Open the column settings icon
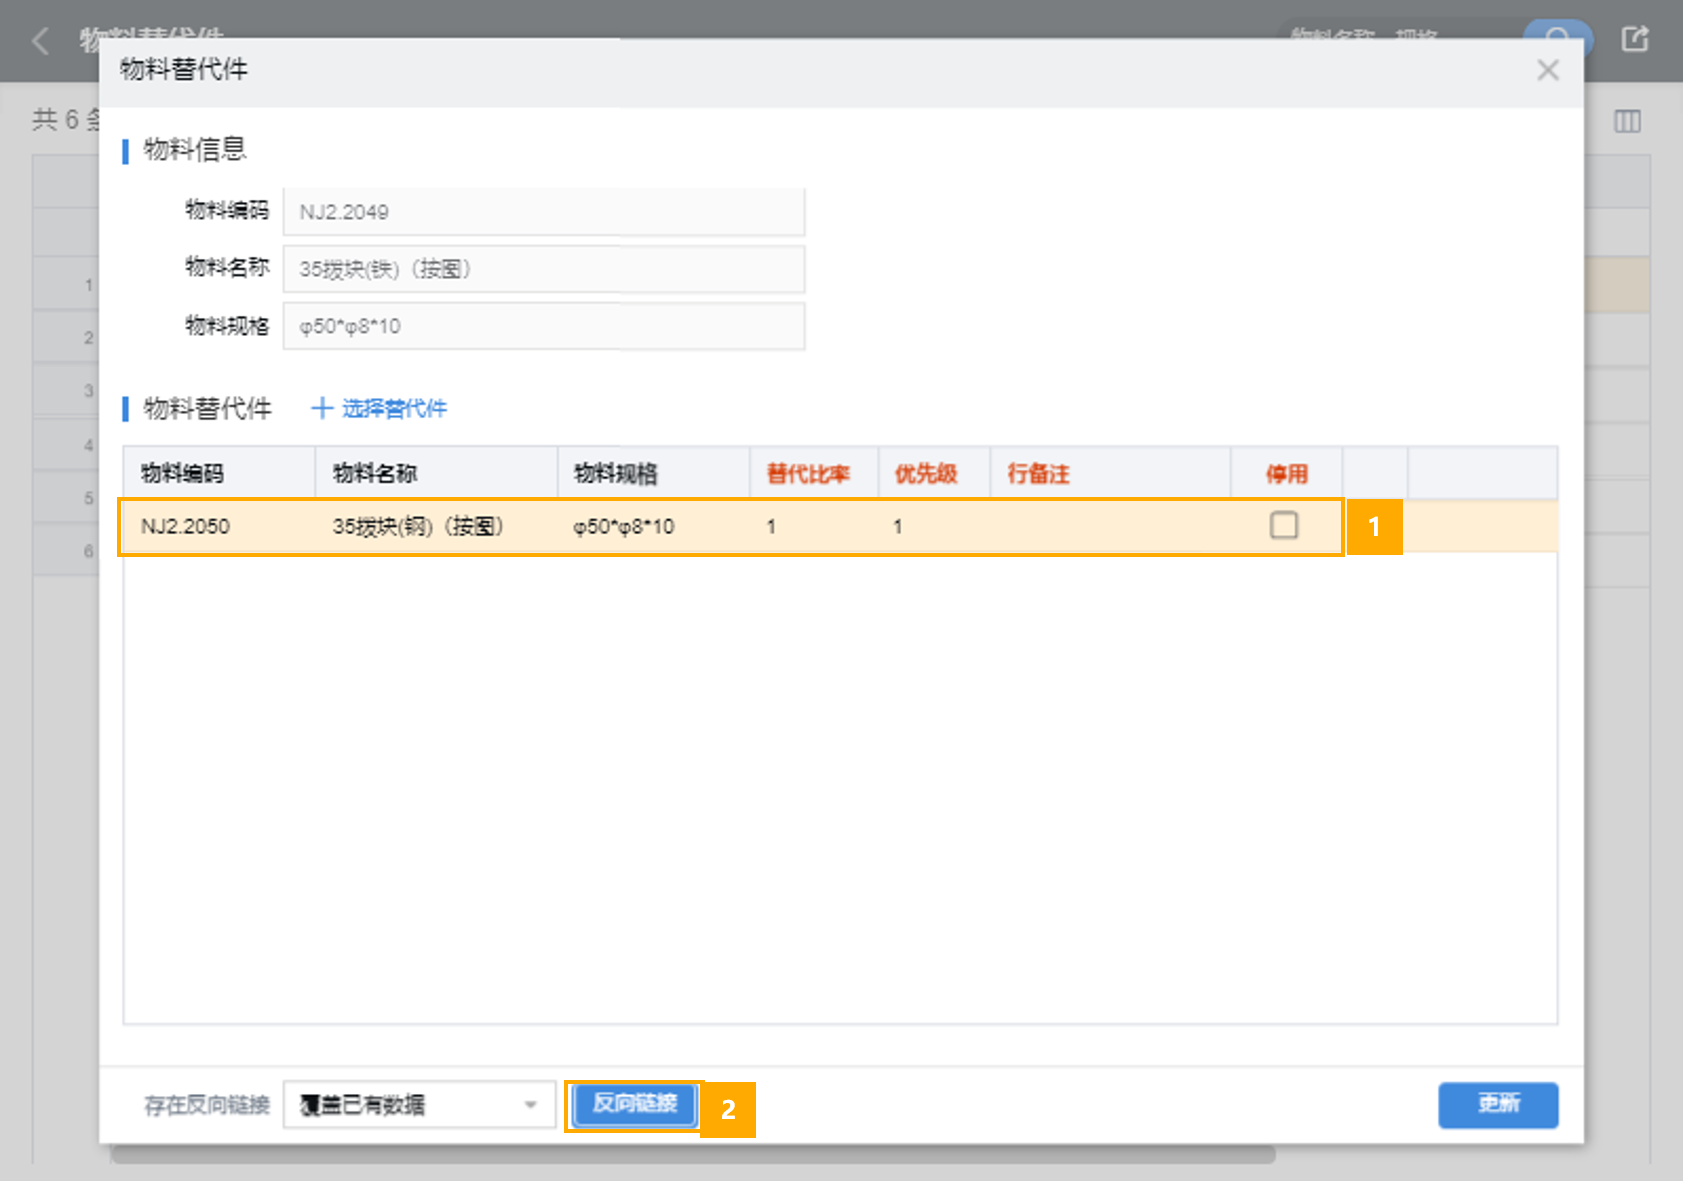The height and width of the screenshot is (1181, 1683). point(1627,122)
